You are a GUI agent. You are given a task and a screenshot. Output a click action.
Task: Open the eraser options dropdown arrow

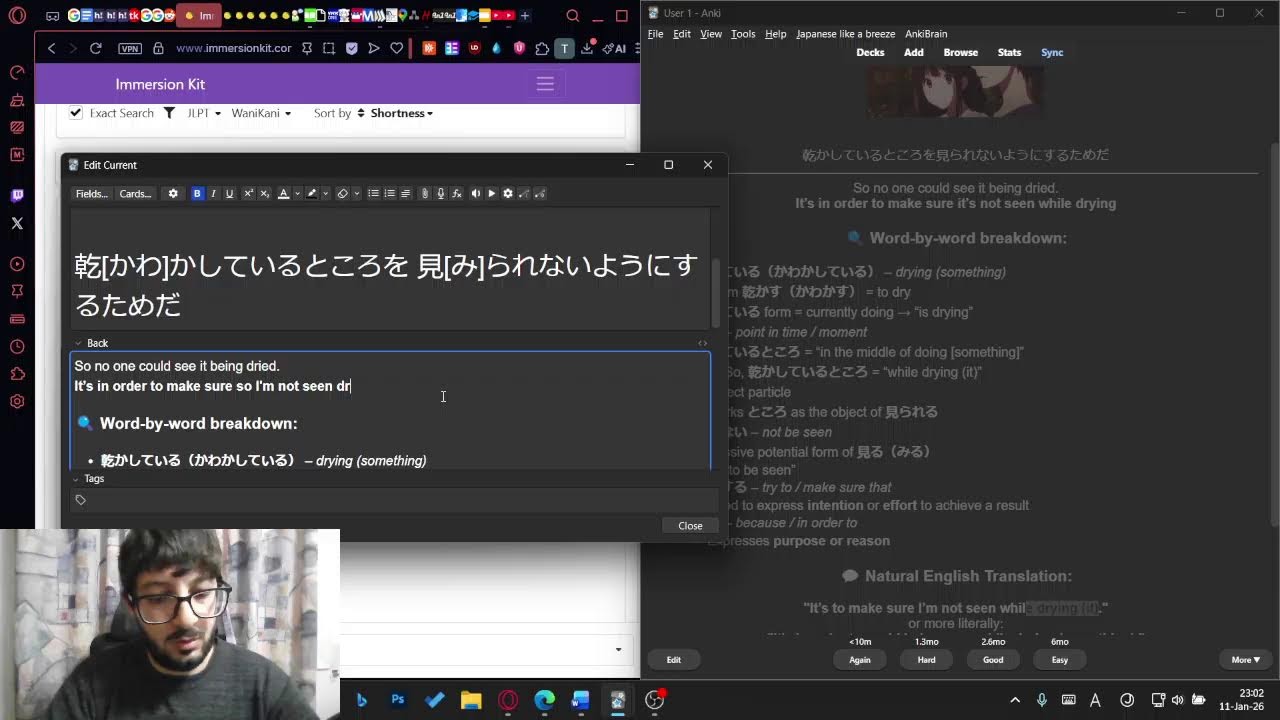(357, 194)
